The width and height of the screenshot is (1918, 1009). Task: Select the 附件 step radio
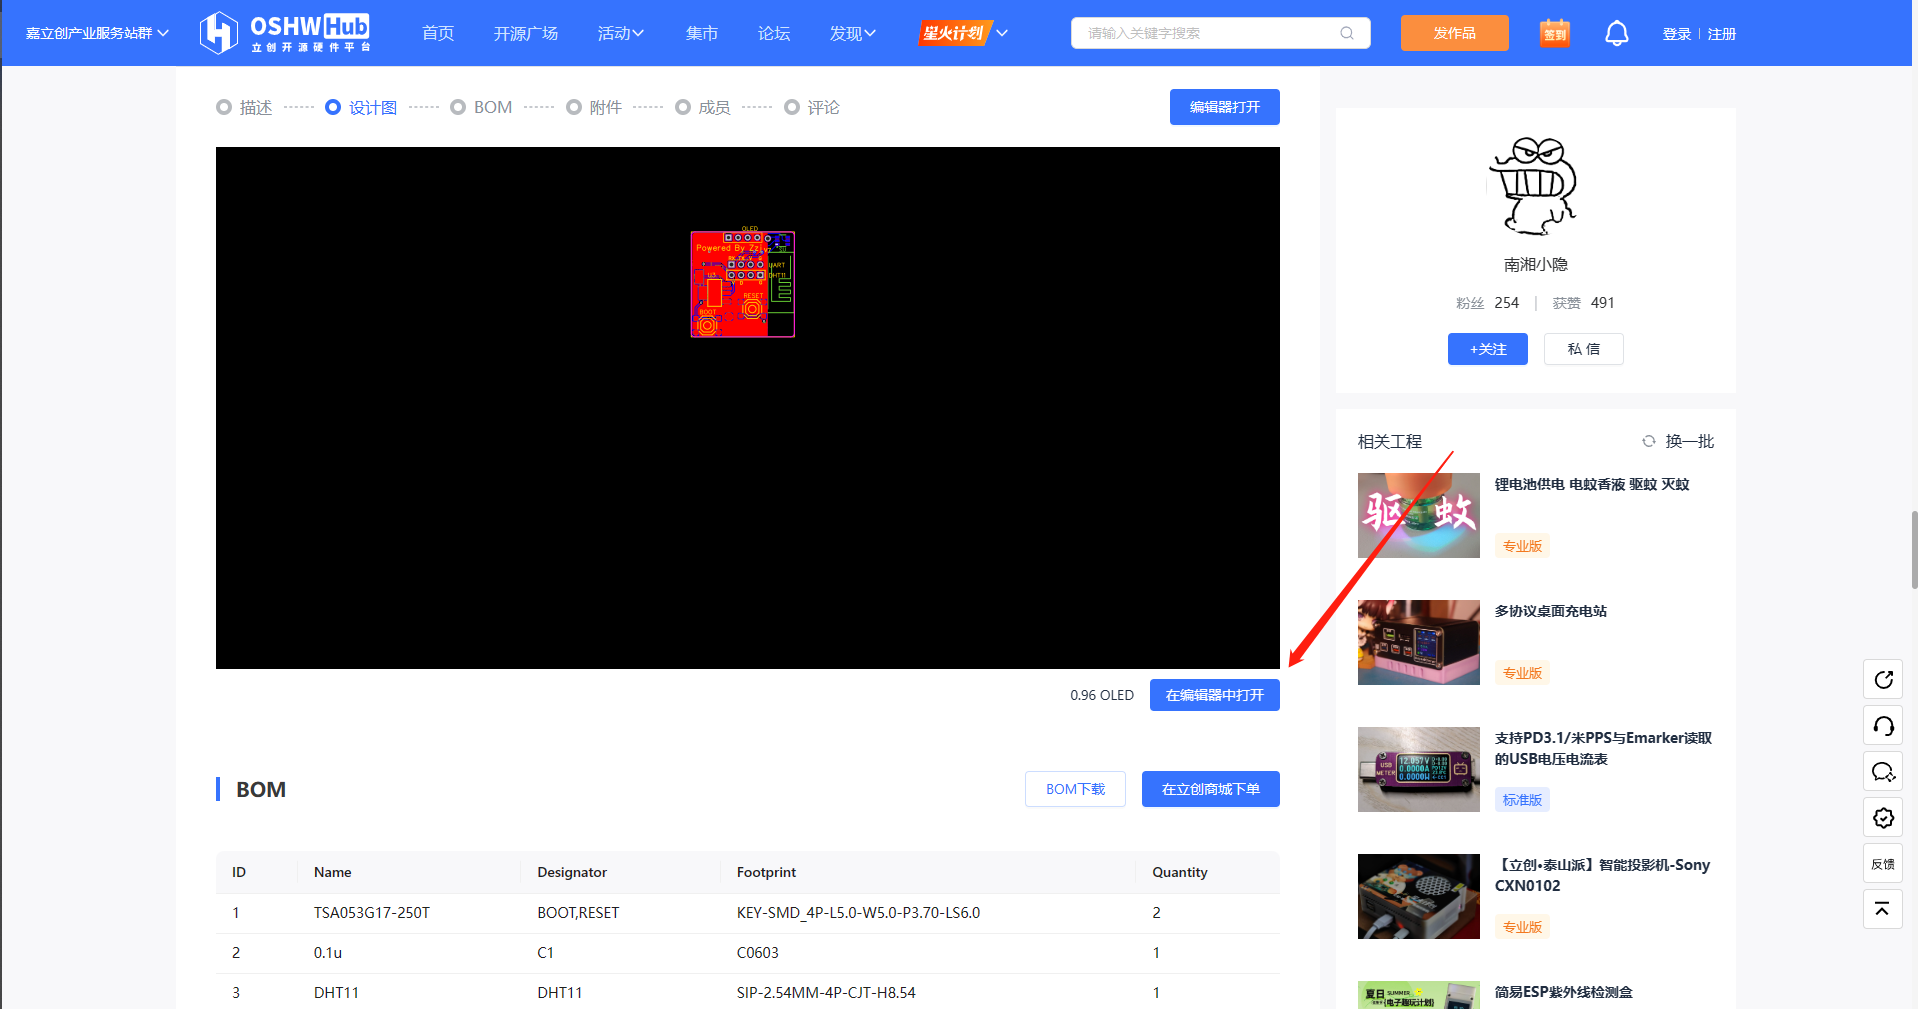574,107
